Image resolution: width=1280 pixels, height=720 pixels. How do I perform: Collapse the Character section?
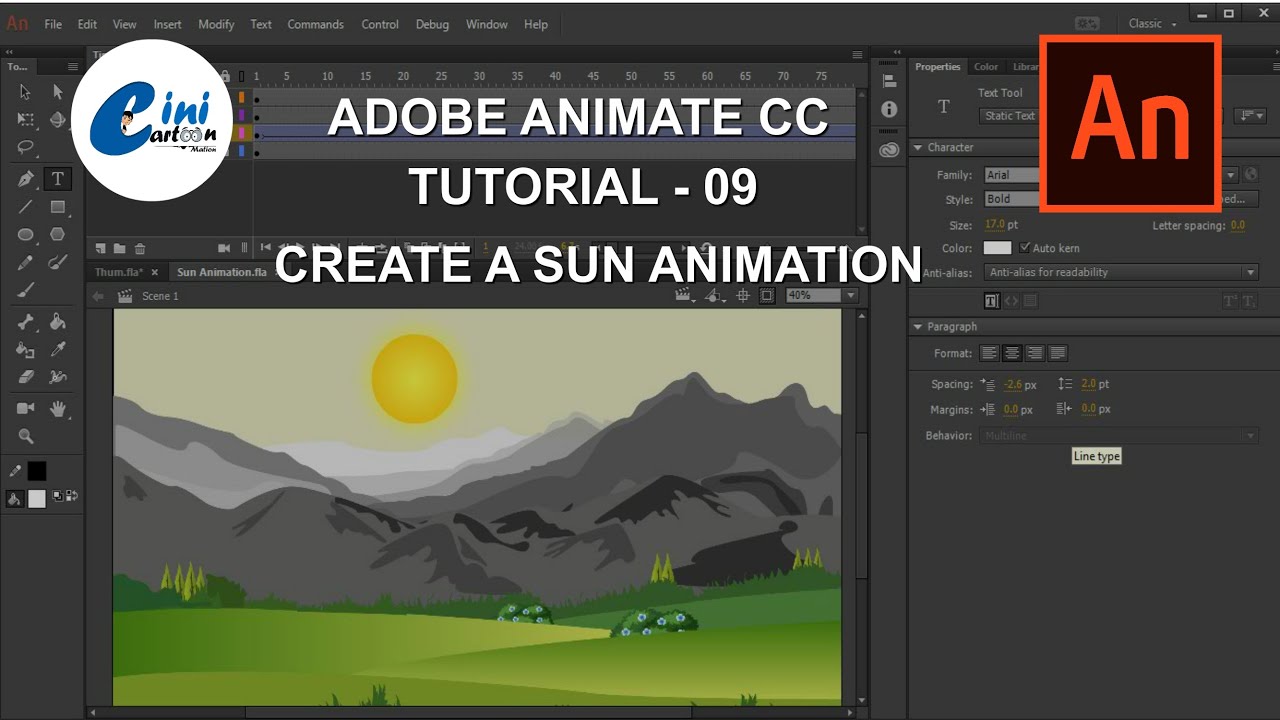click(x=918, y=147)
